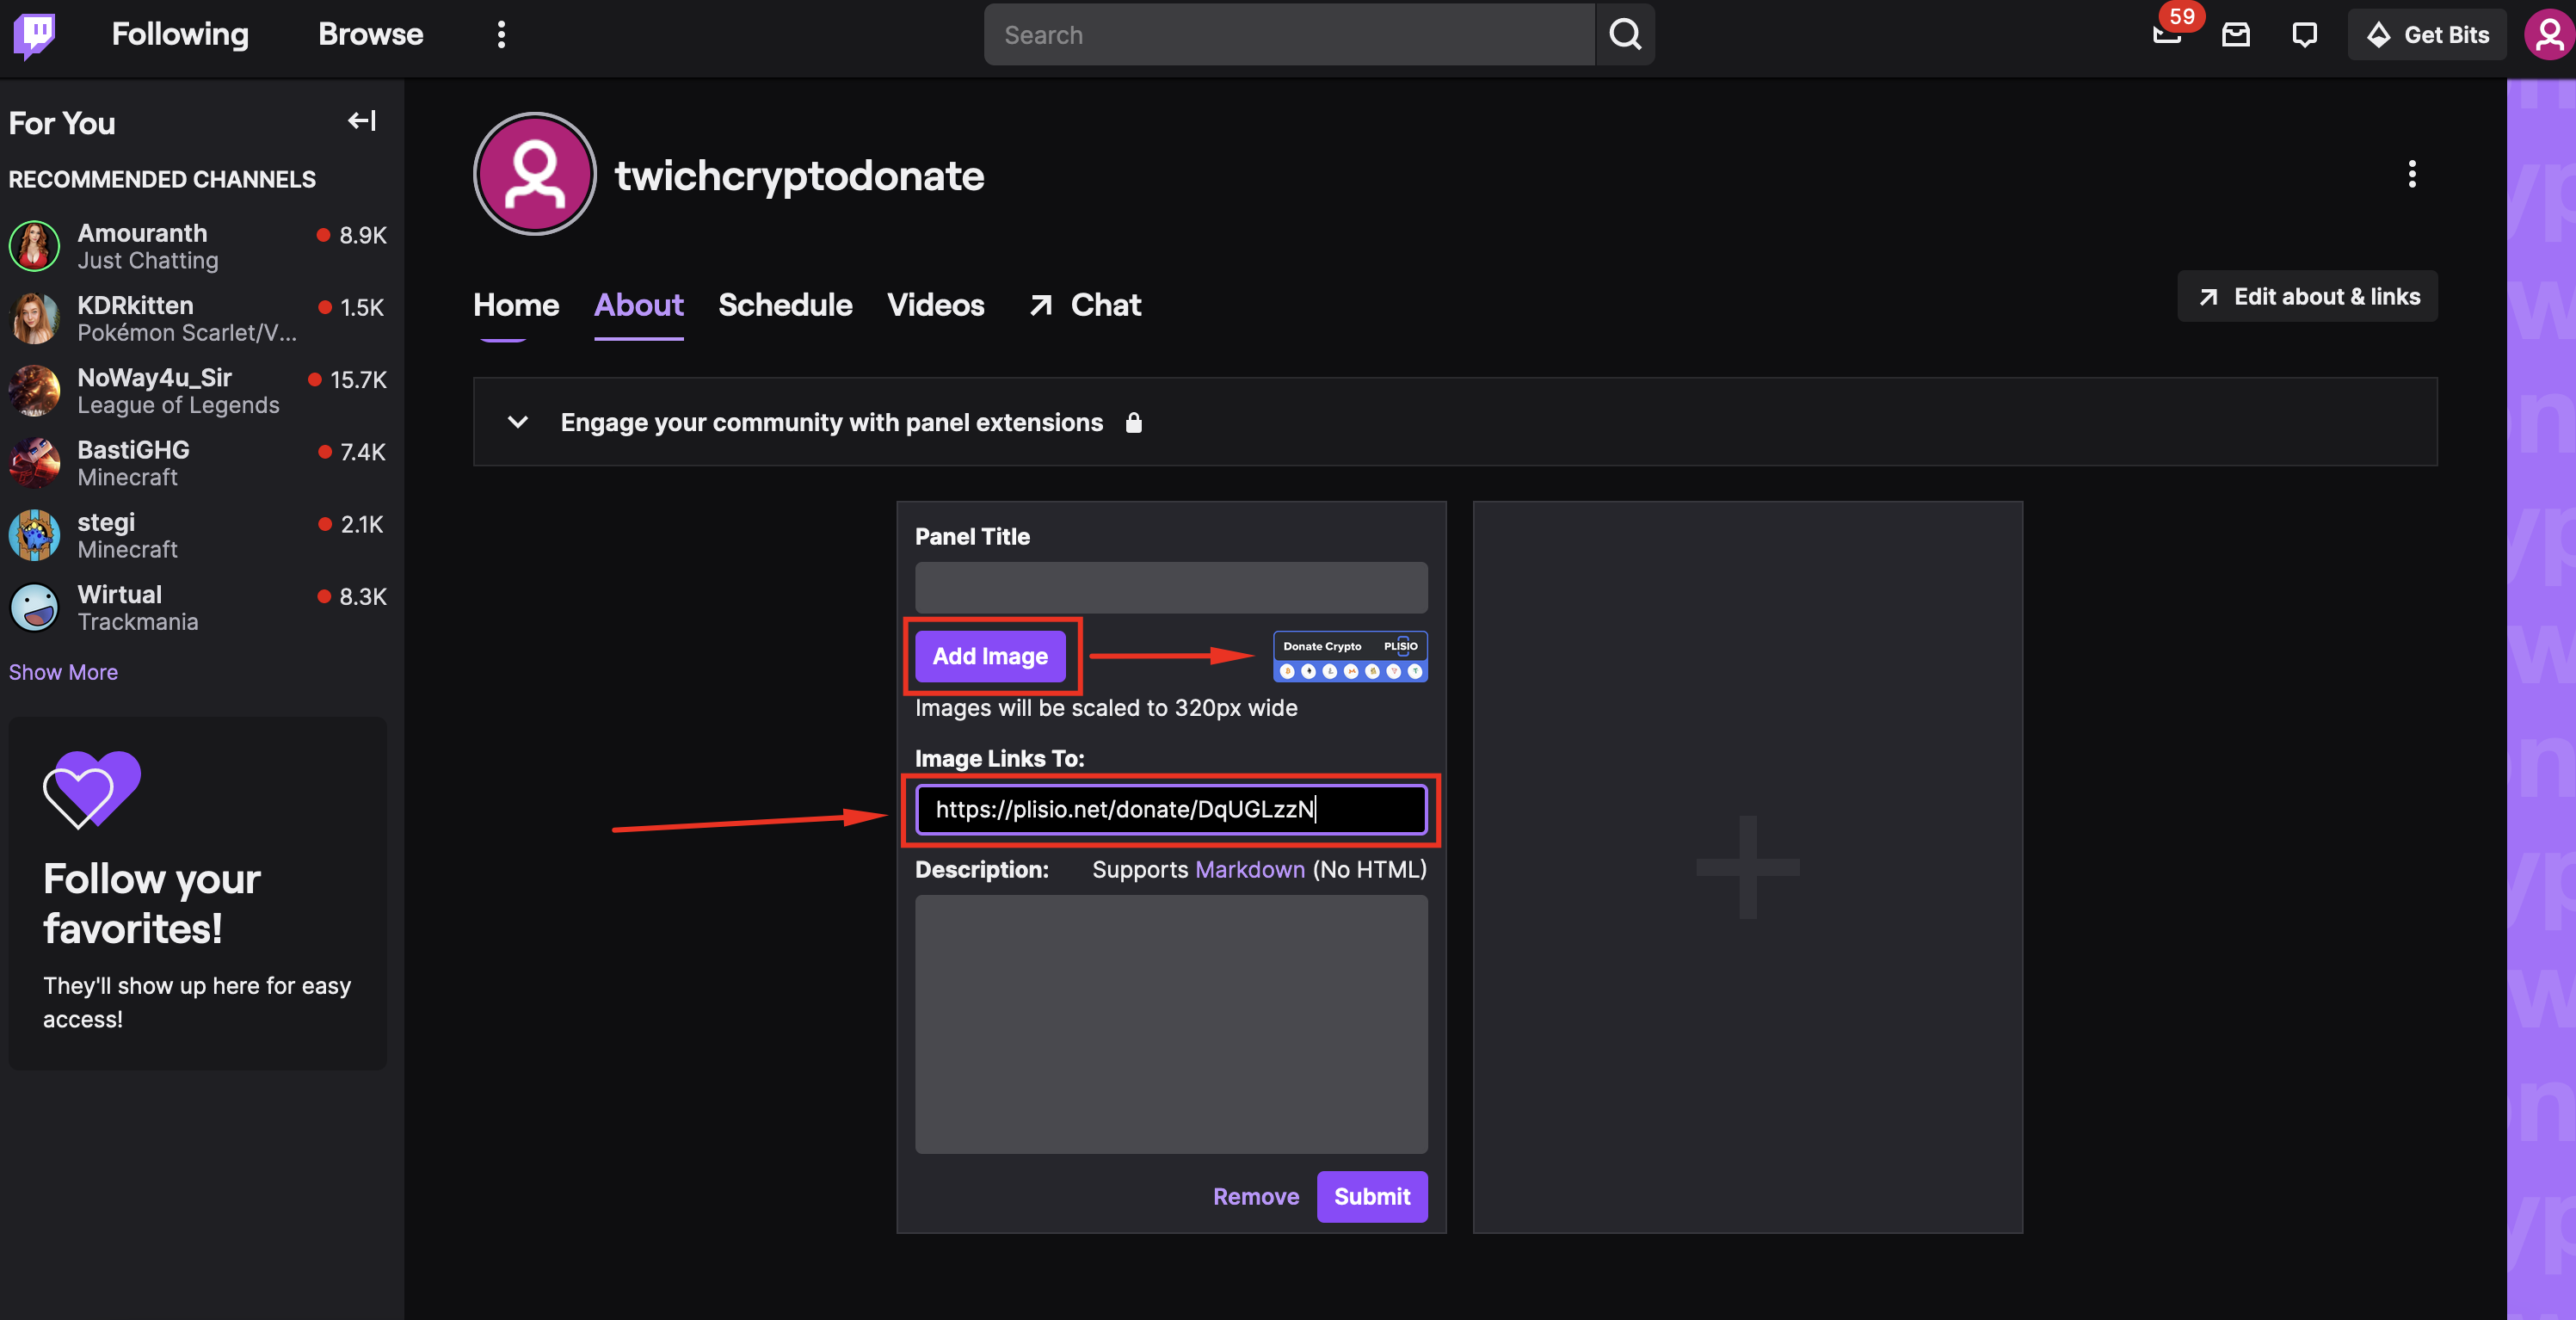Click the Add Image button
This screenshot has height=1320, width=2576.
coord(991,655)
